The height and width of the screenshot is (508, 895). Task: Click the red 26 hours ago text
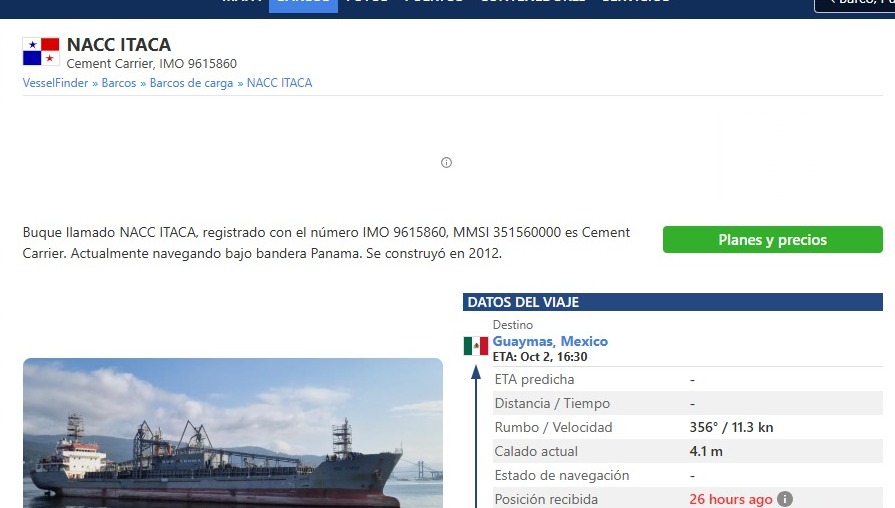click(x=731, y=499)
